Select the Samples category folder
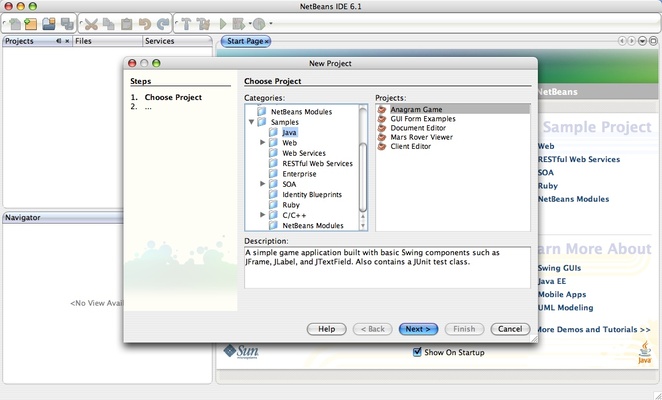 tap(285, 122)
